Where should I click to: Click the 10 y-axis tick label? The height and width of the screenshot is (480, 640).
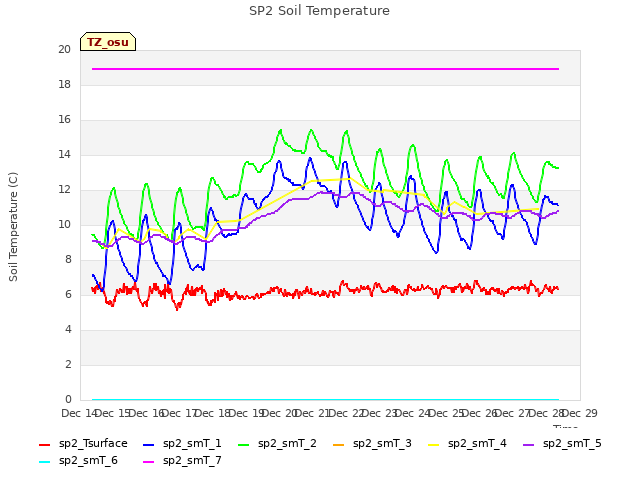tap(64, 224)
